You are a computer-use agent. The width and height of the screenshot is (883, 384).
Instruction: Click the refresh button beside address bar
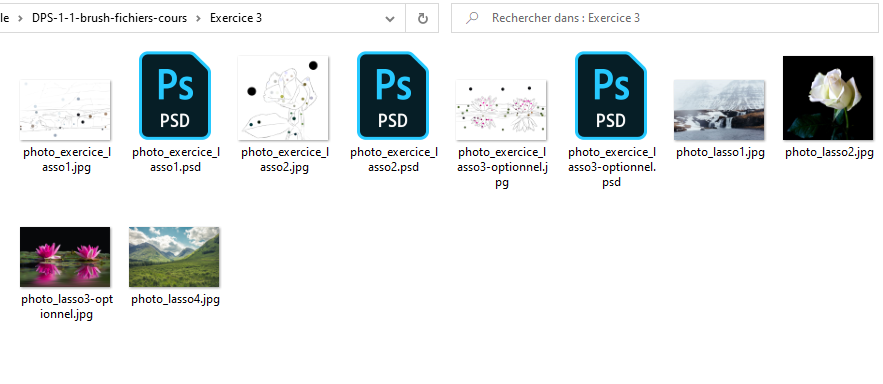coord(422,19)
